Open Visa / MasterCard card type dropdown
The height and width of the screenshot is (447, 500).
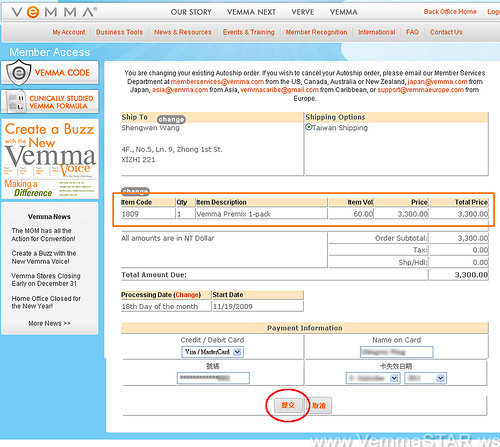point(213,352)
